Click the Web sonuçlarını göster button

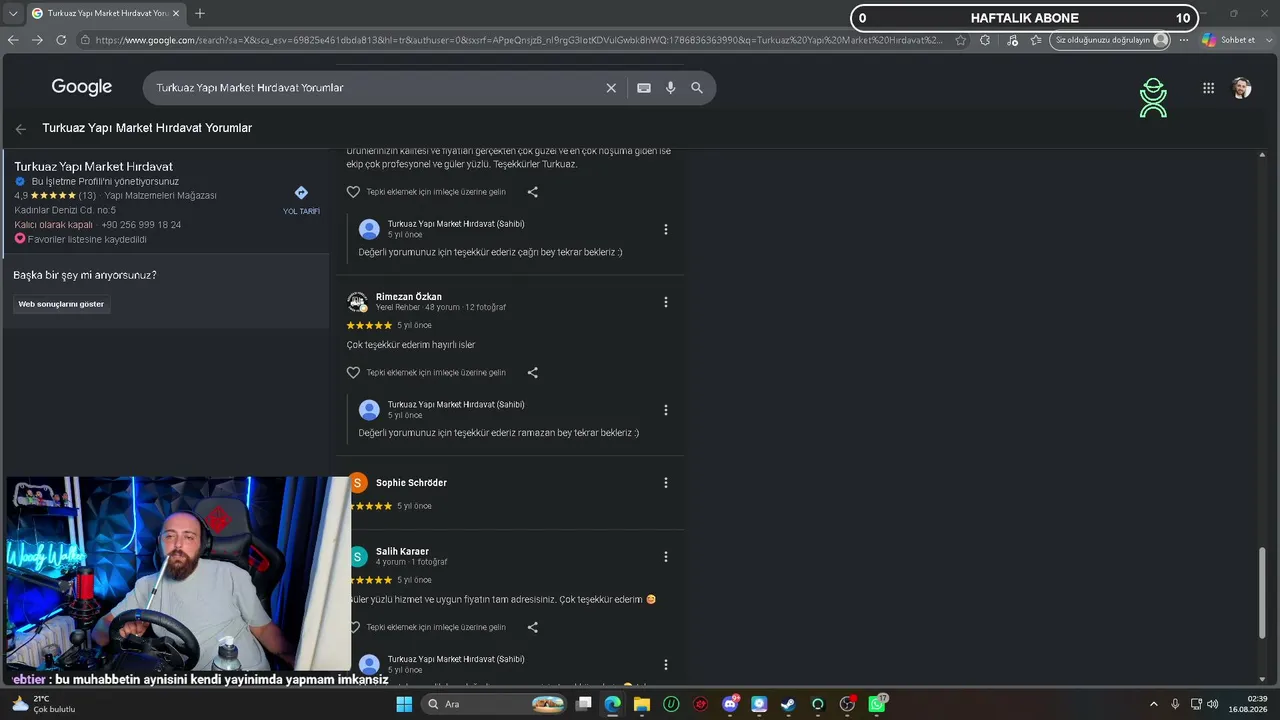61,304
